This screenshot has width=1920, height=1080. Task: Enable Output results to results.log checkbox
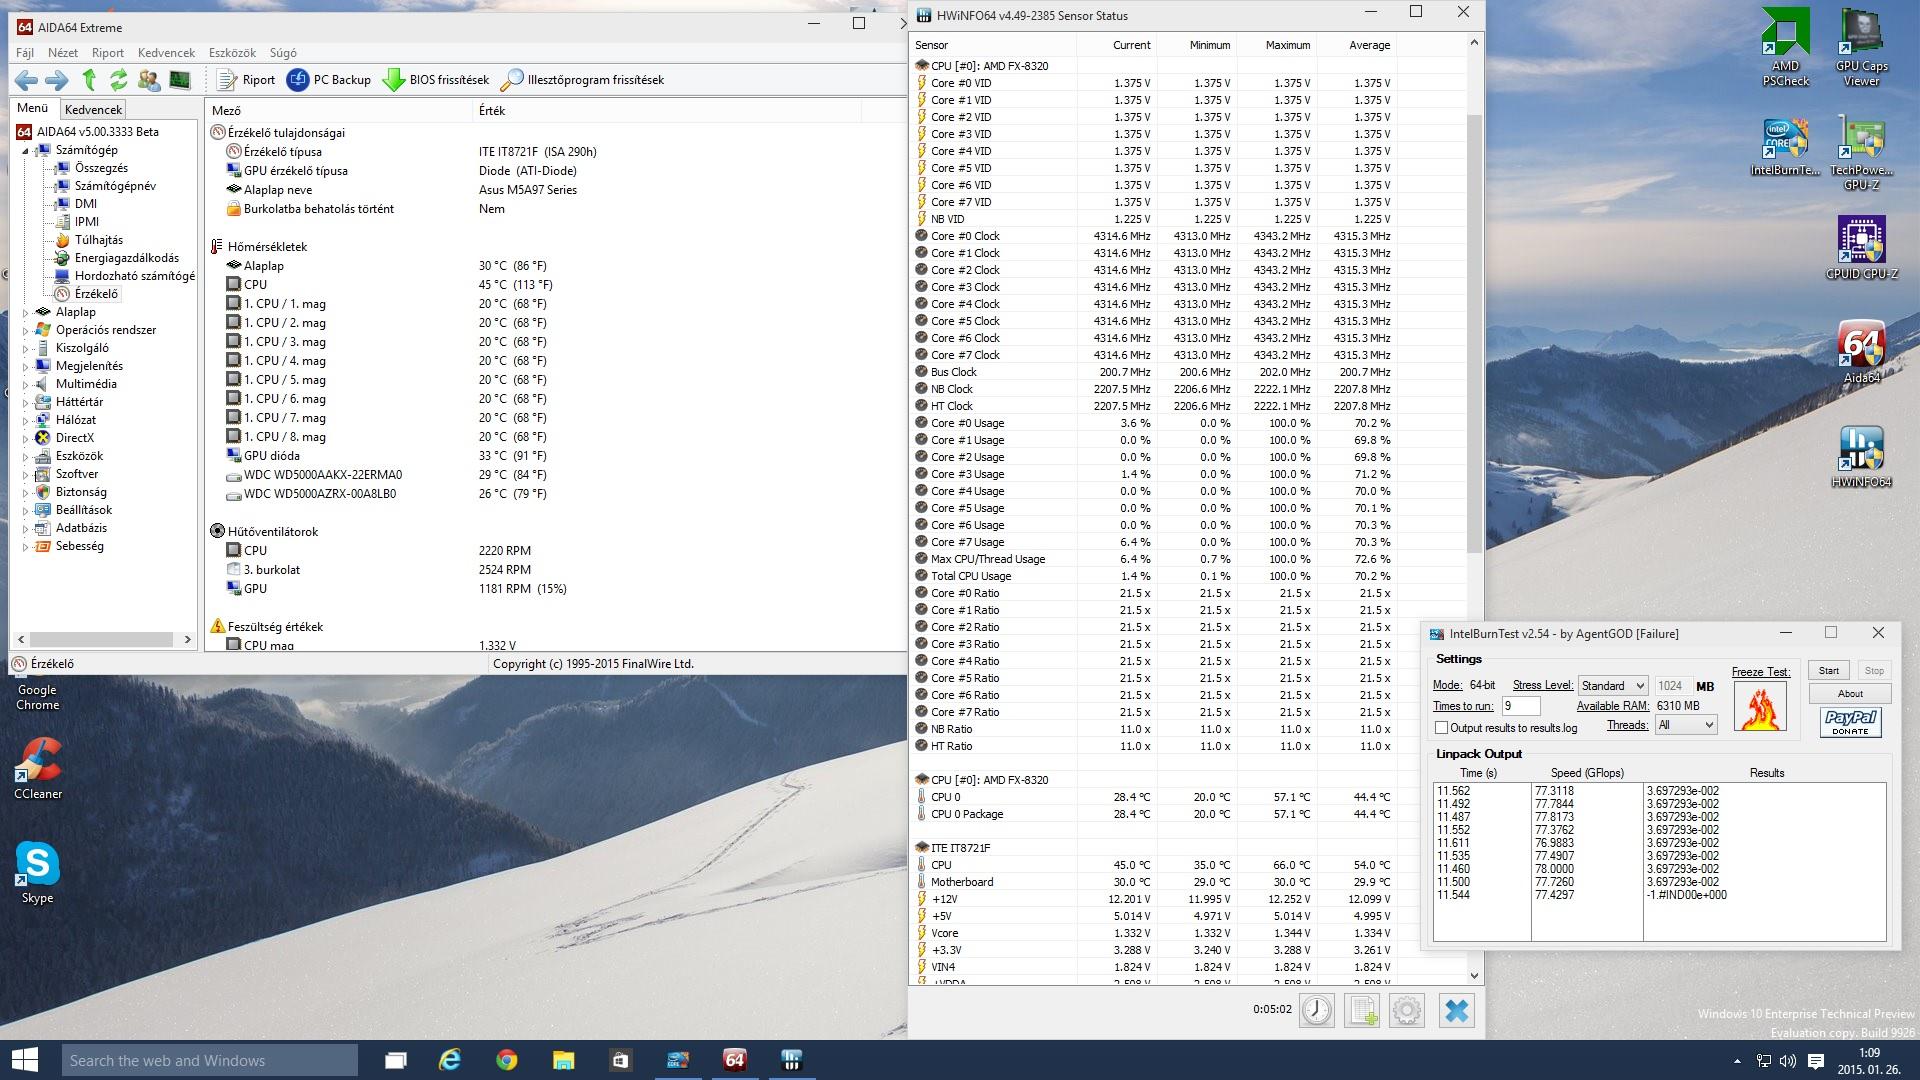(1441, 728)
